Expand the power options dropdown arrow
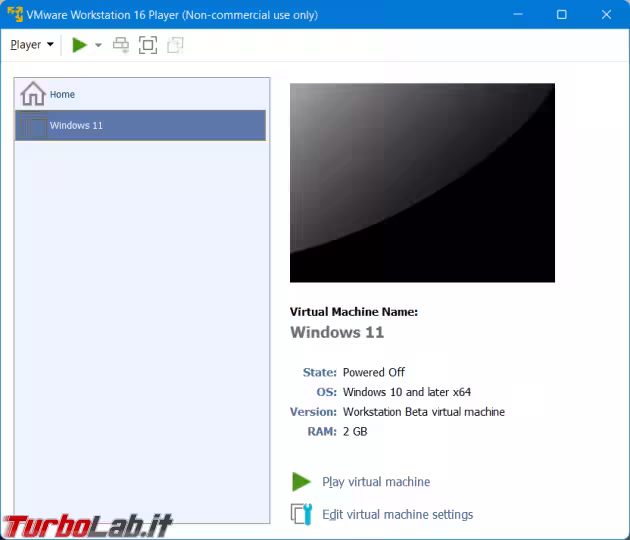Viewport: 630px width, 540px height. pos(98,45)
